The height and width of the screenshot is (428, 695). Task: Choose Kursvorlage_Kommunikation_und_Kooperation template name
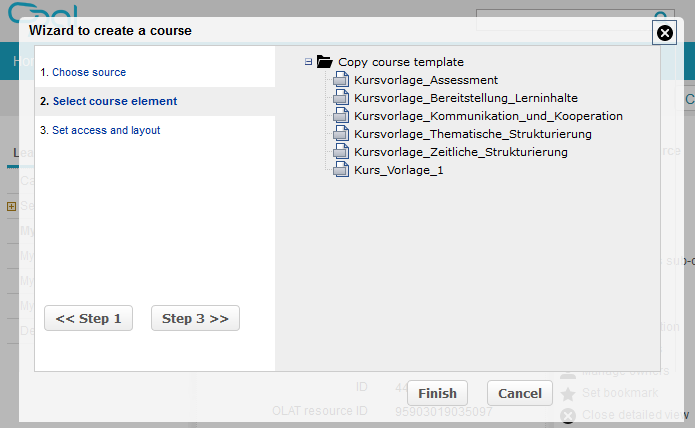point(488,116)
